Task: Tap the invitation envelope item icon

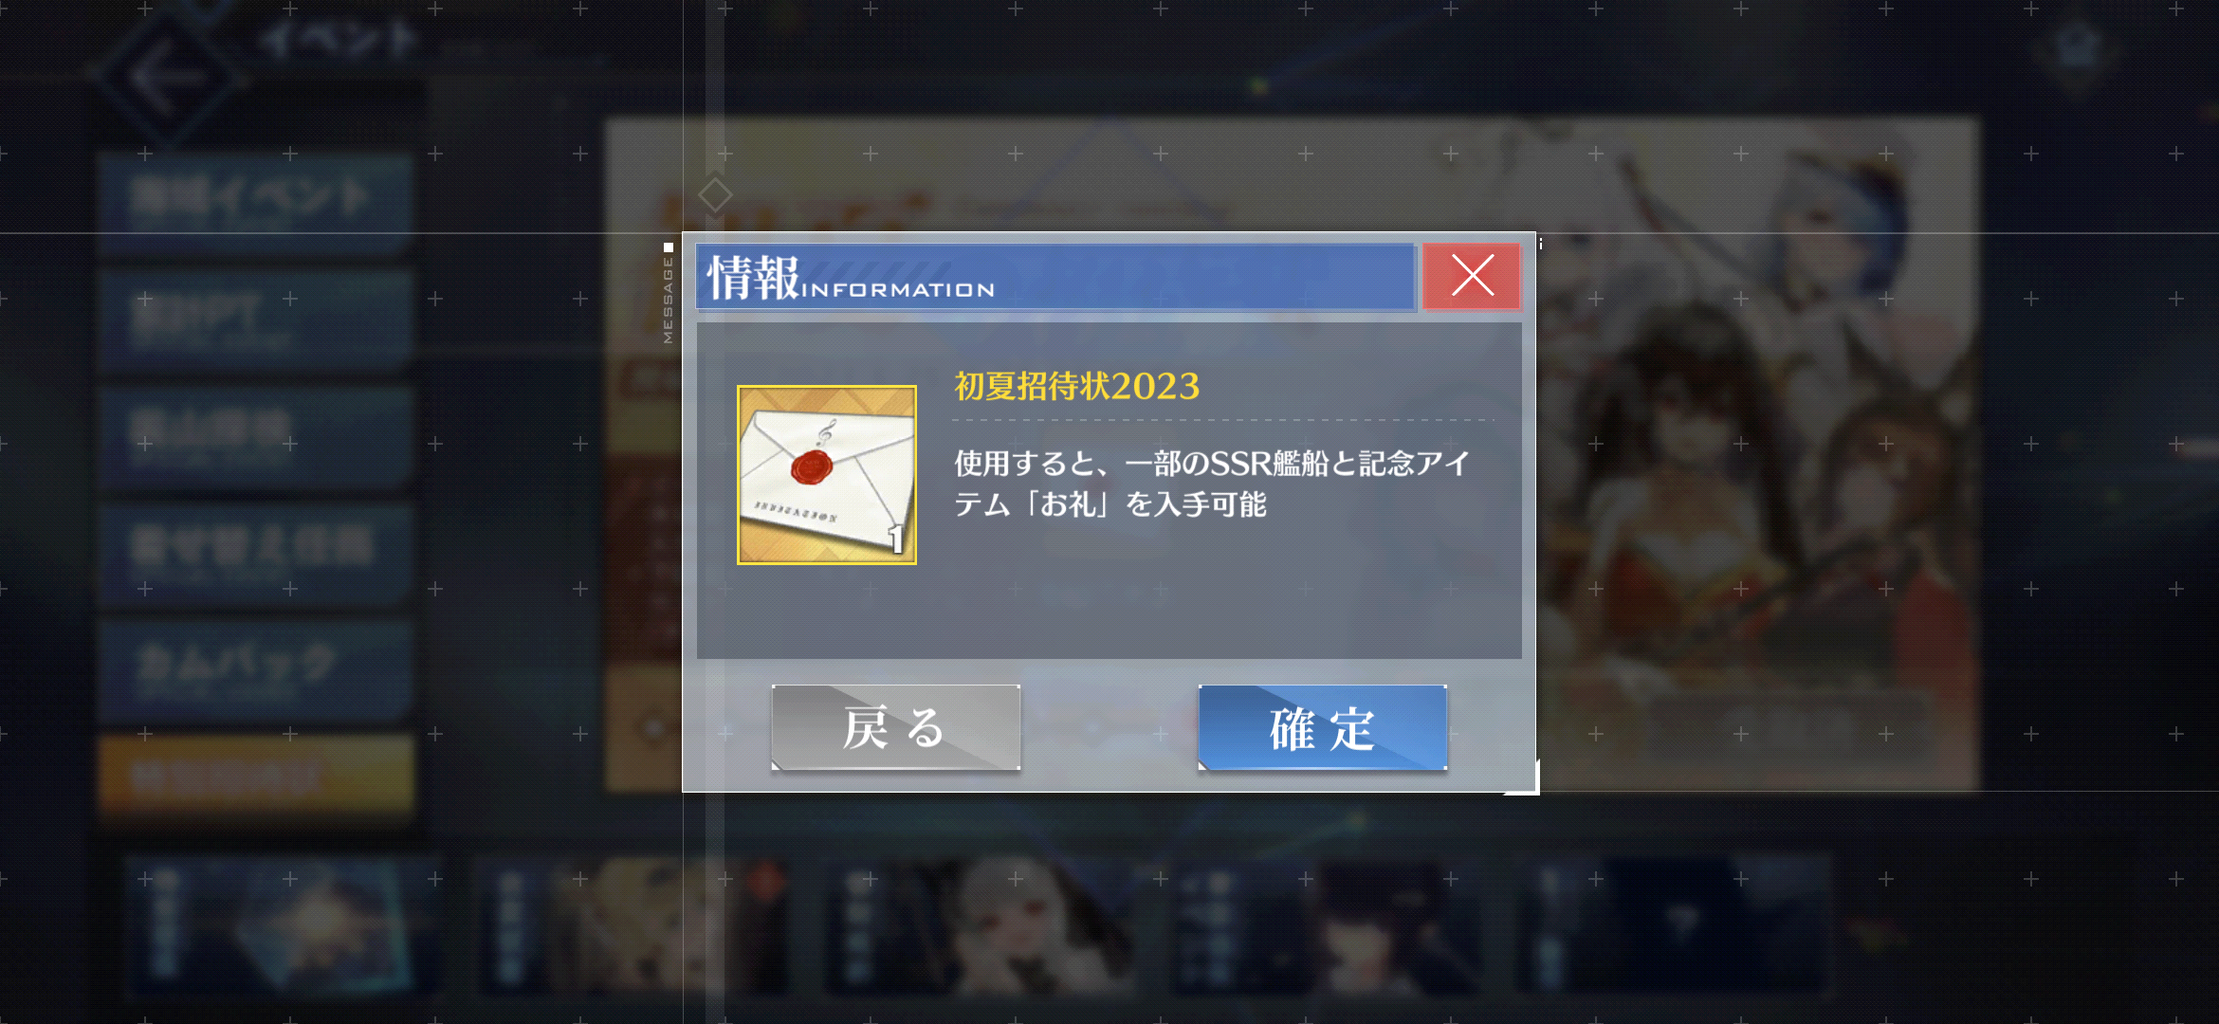Action: pyautogui.click(x=827, y=475)
